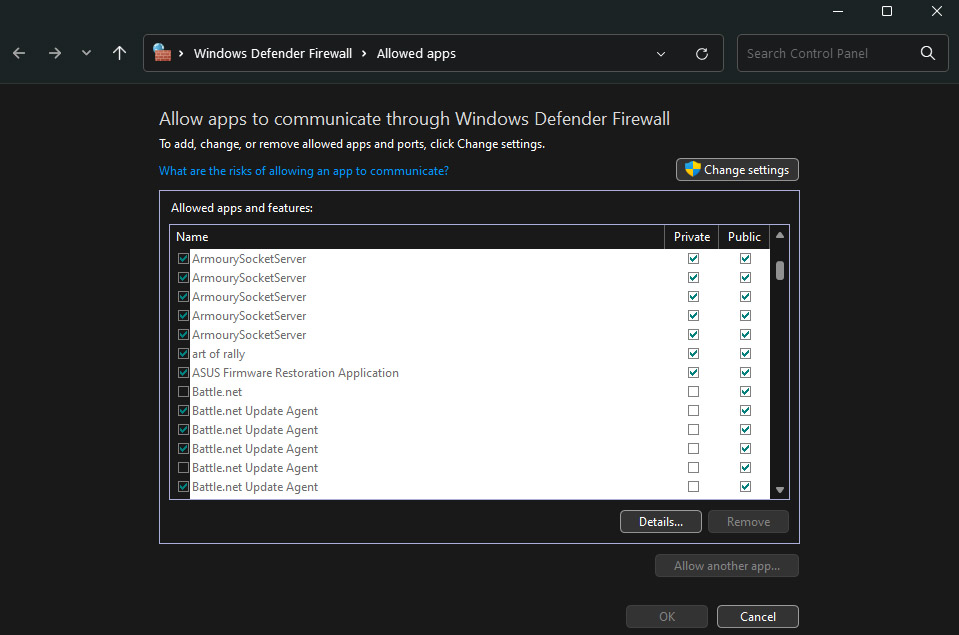Click the forward navigation arrow
Viewport: 959px width, 635px height.
[54, 53]
